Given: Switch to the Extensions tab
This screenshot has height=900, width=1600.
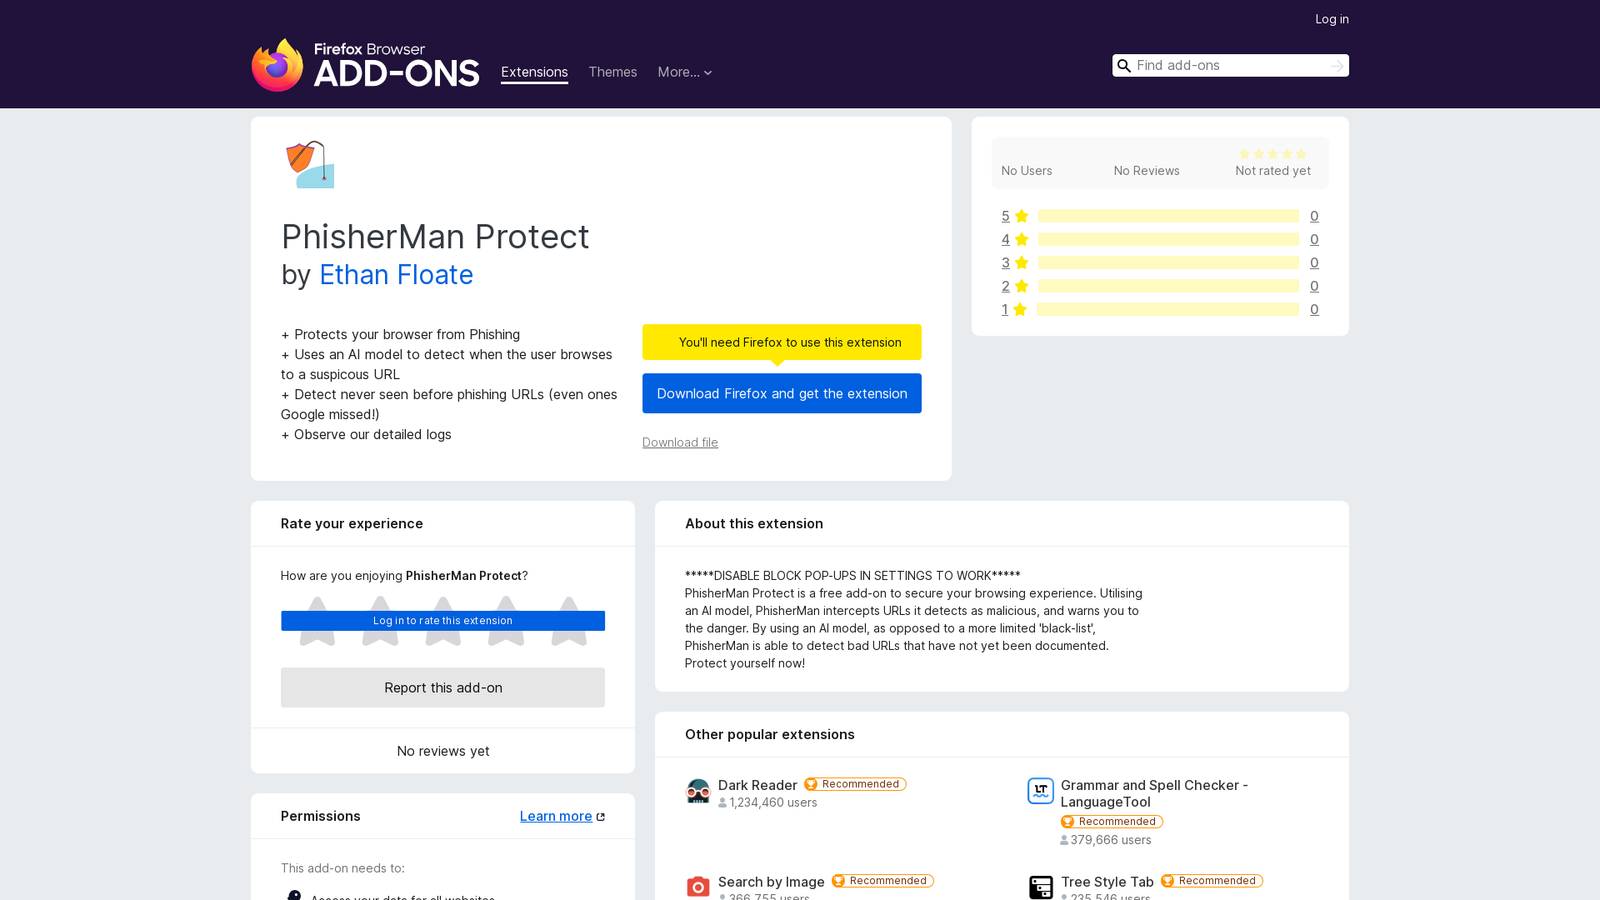Looking at the screenshot, I should (x=534, y=72).
